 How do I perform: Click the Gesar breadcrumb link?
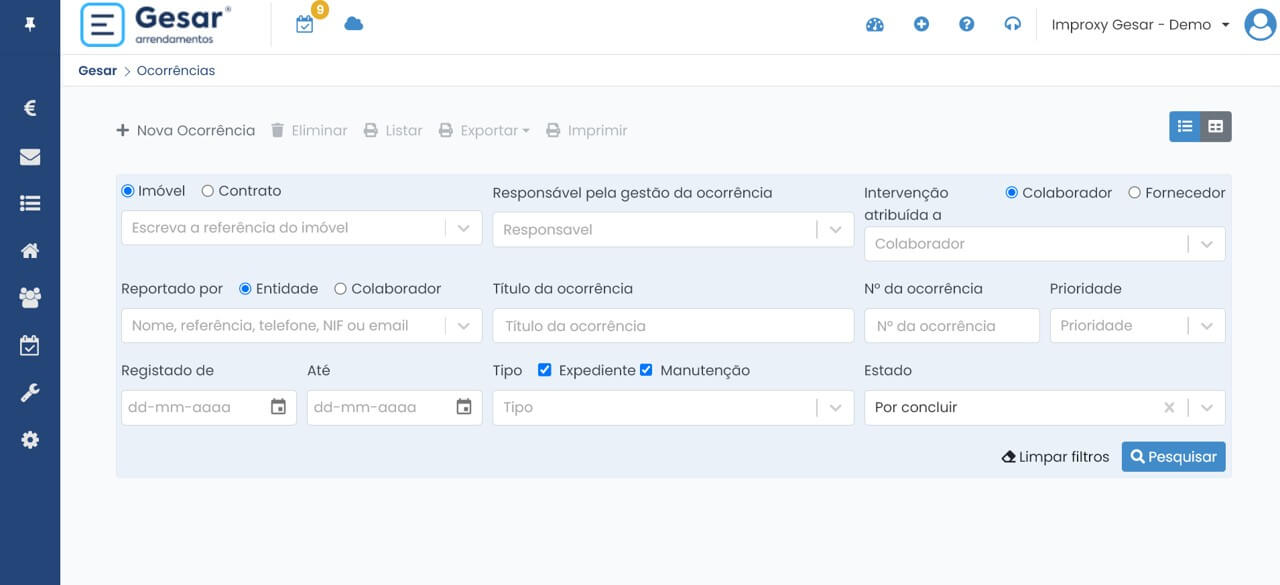click(x=97, y=71)
